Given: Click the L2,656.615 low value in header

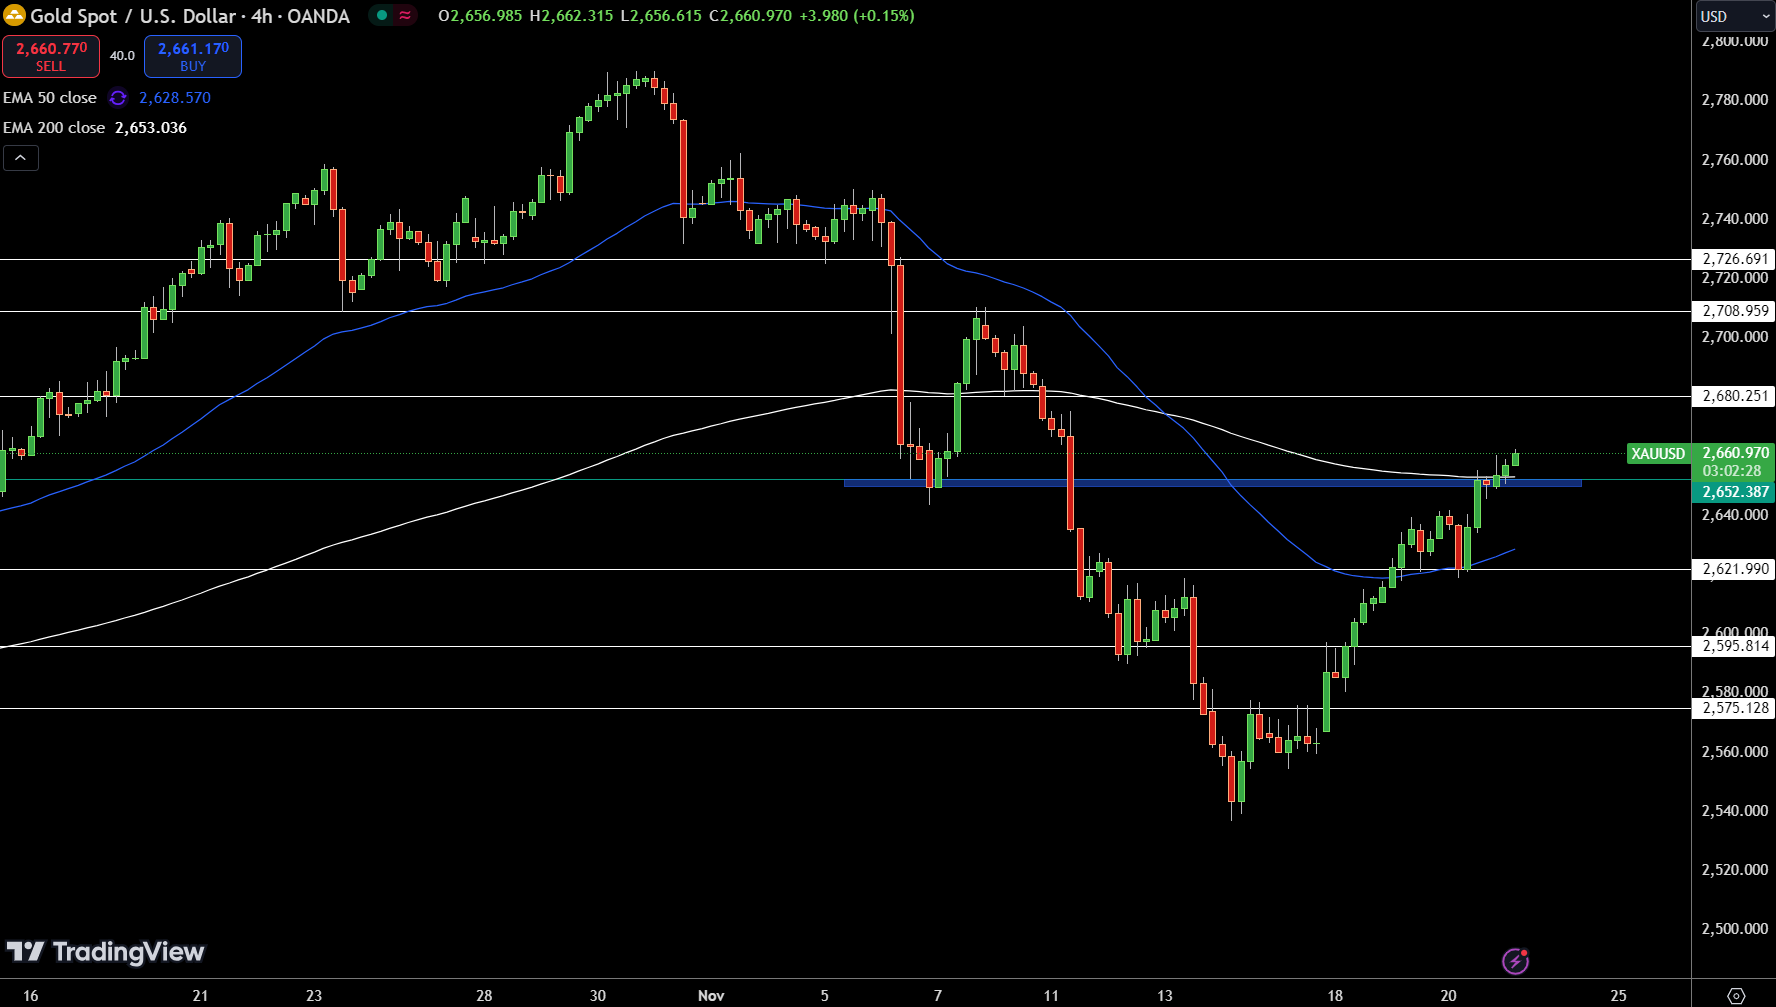Looking at the screenshot, I should click(661, 16).
